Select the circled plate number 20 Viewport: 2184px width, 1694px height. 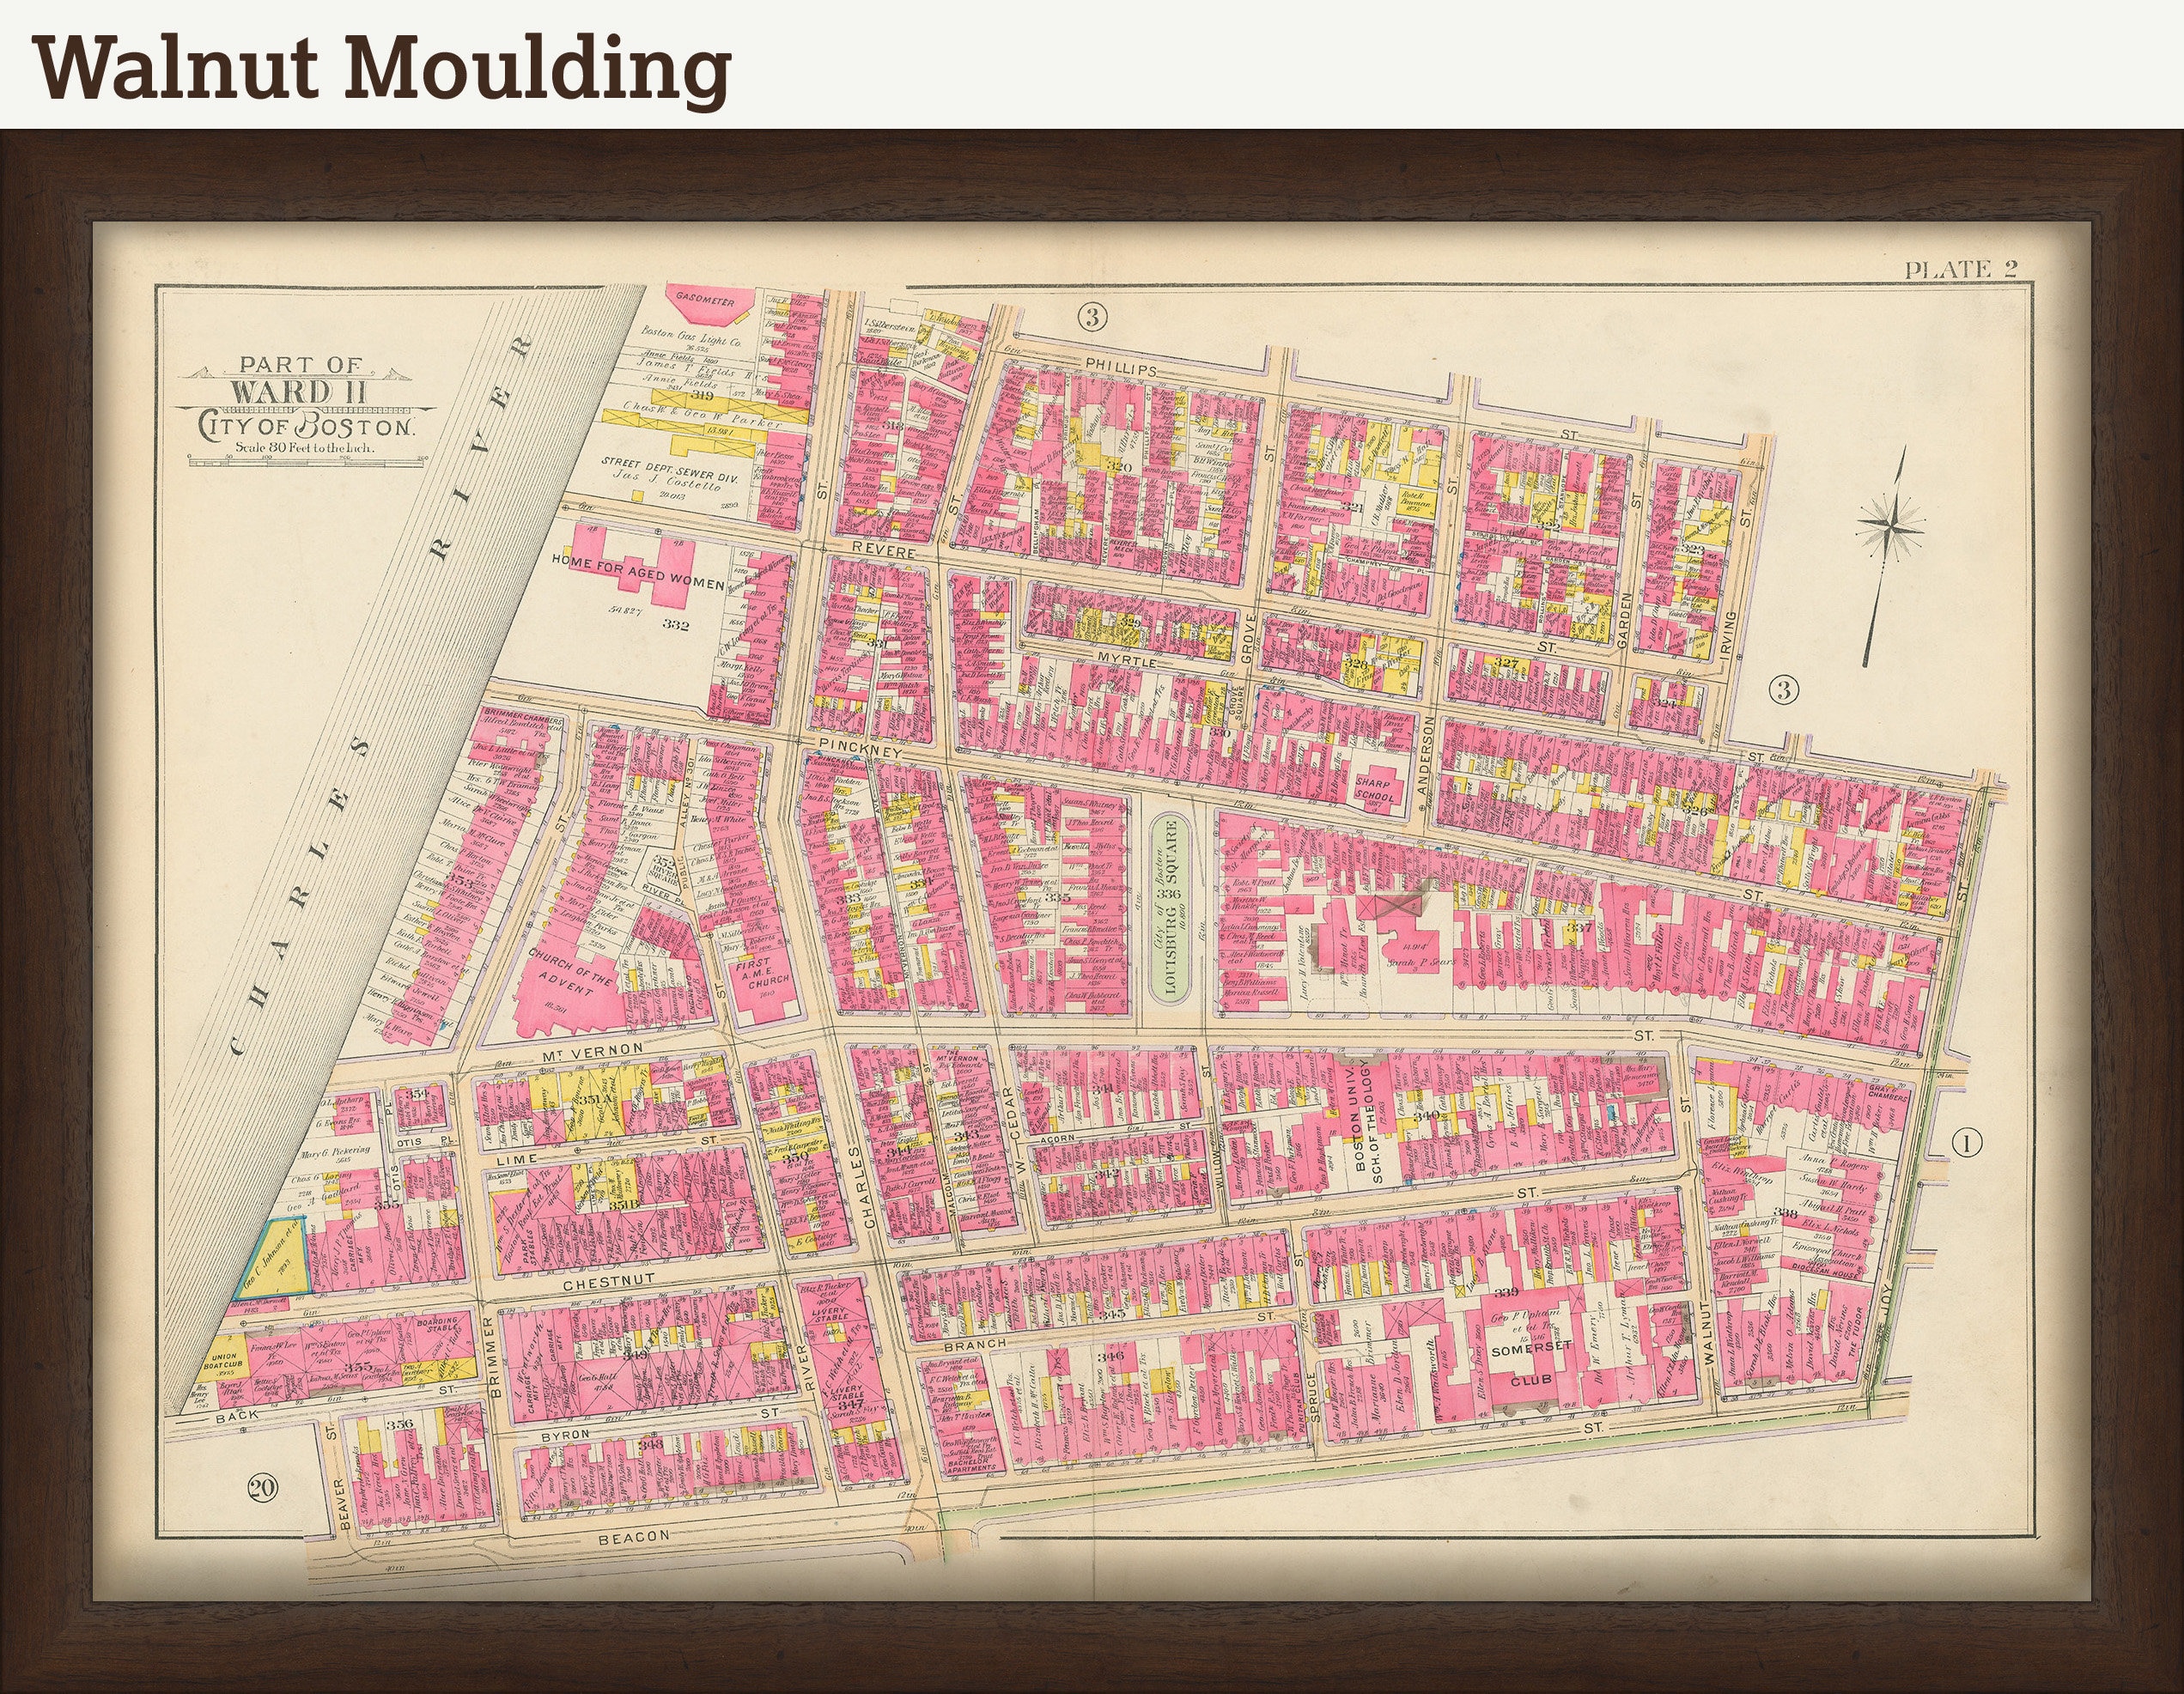[263, 1488]
